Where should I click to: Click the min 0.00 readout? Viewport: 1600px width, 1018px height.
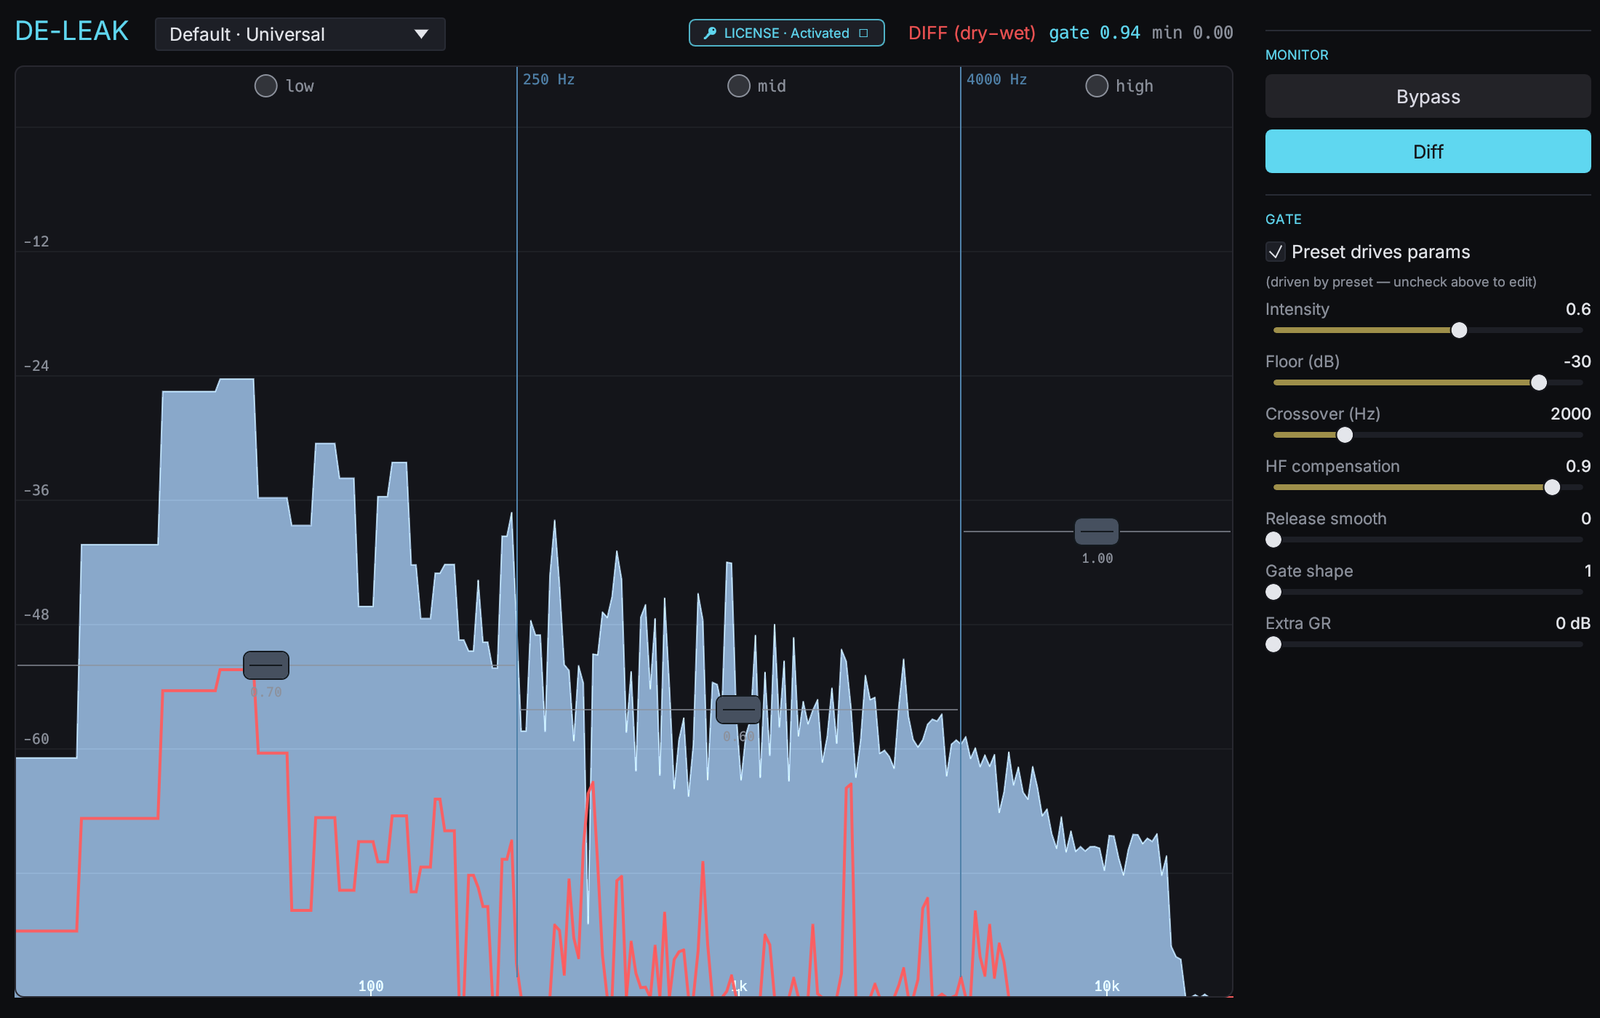click(x=1192, y=33)
